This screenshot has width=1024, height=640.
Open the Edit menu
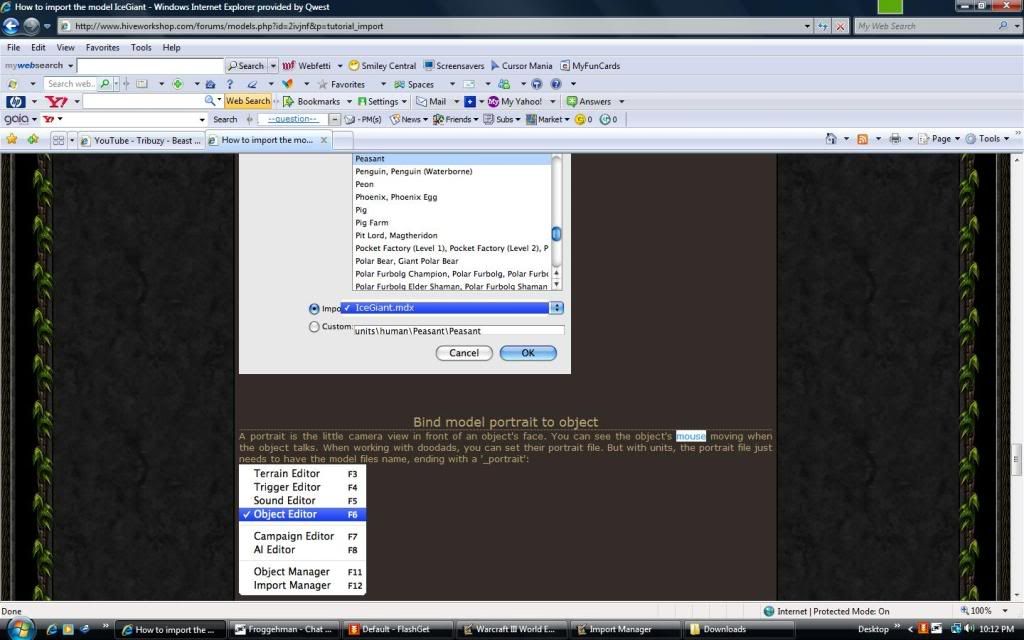39,48
